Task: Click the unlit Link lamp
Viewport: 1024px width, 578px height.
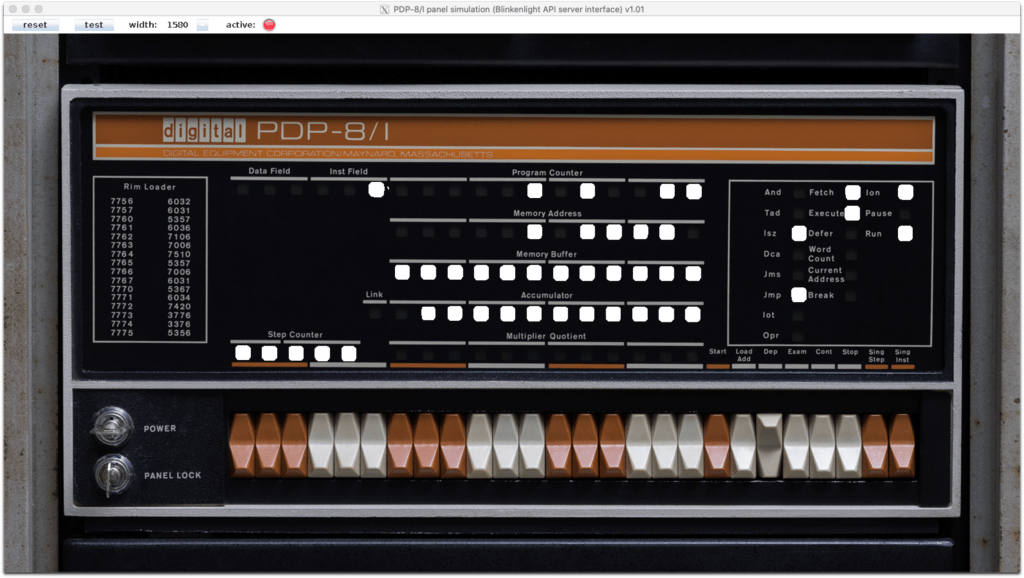Action: [x=375, y=314]
